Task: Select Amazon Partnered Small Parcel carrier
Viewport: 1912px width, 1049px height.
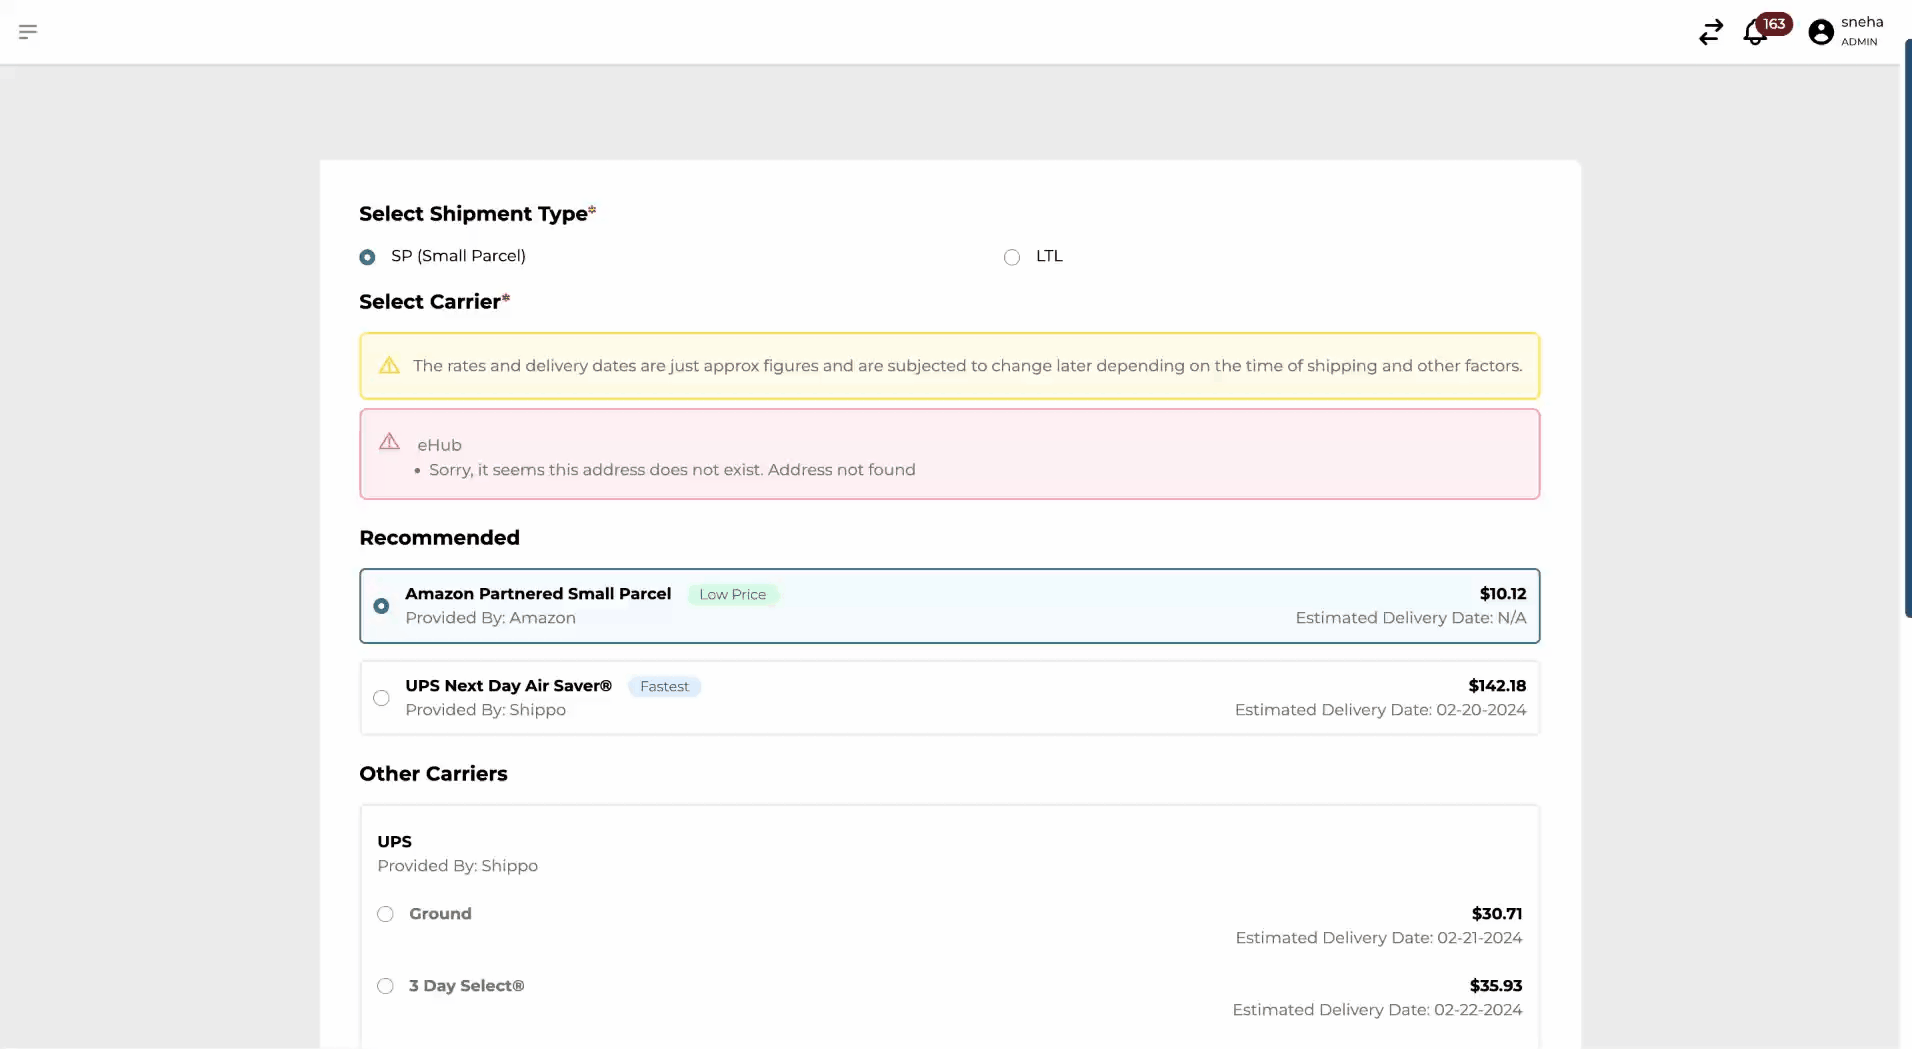Action: tap(381, 606)
